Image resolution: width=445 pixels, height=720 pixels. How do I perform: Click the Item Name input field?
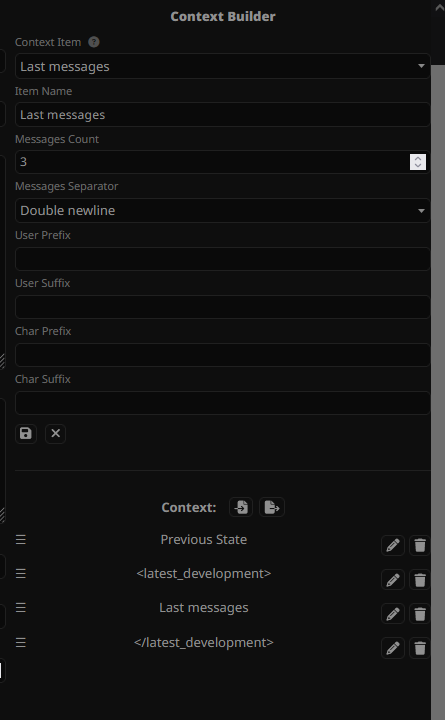click(223, 114)
